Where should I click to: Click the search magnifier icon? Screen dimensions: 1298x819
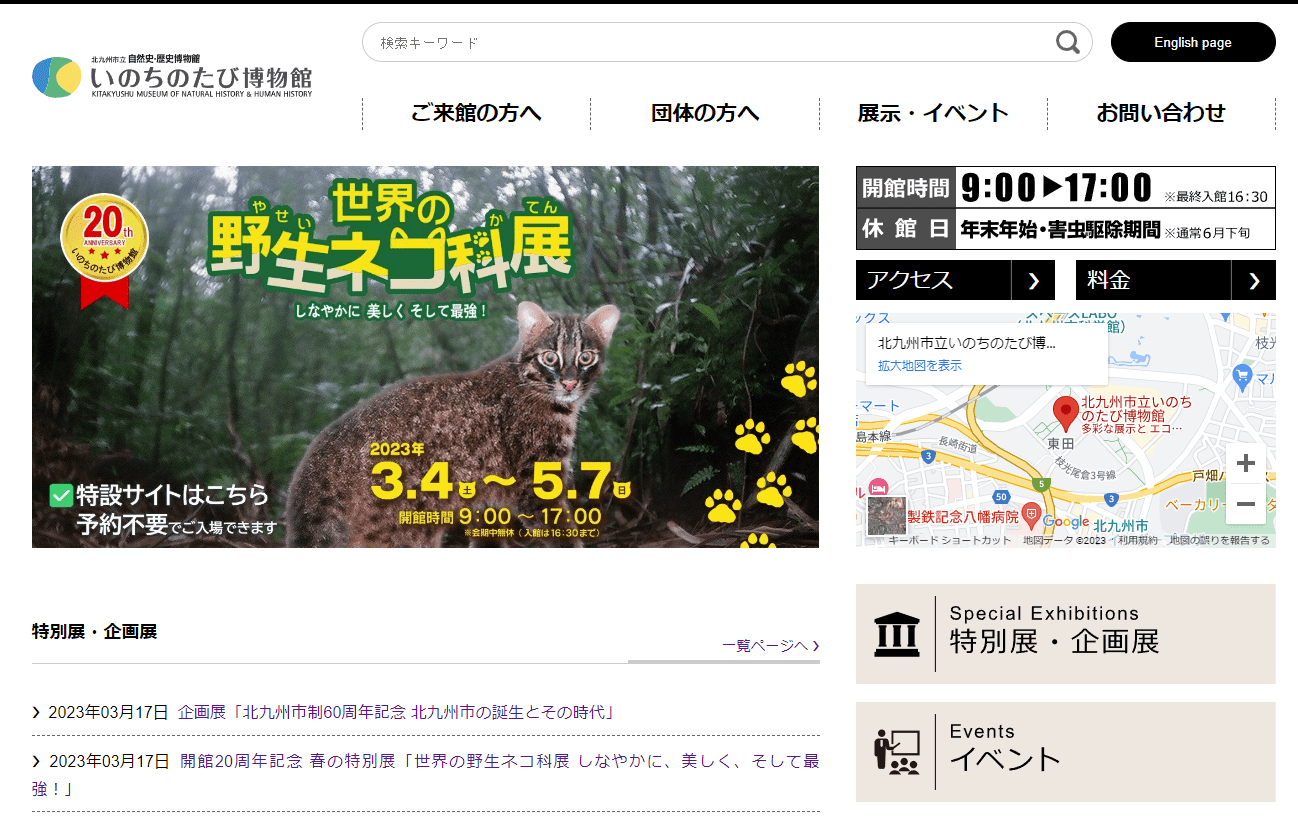(1068, 42)
